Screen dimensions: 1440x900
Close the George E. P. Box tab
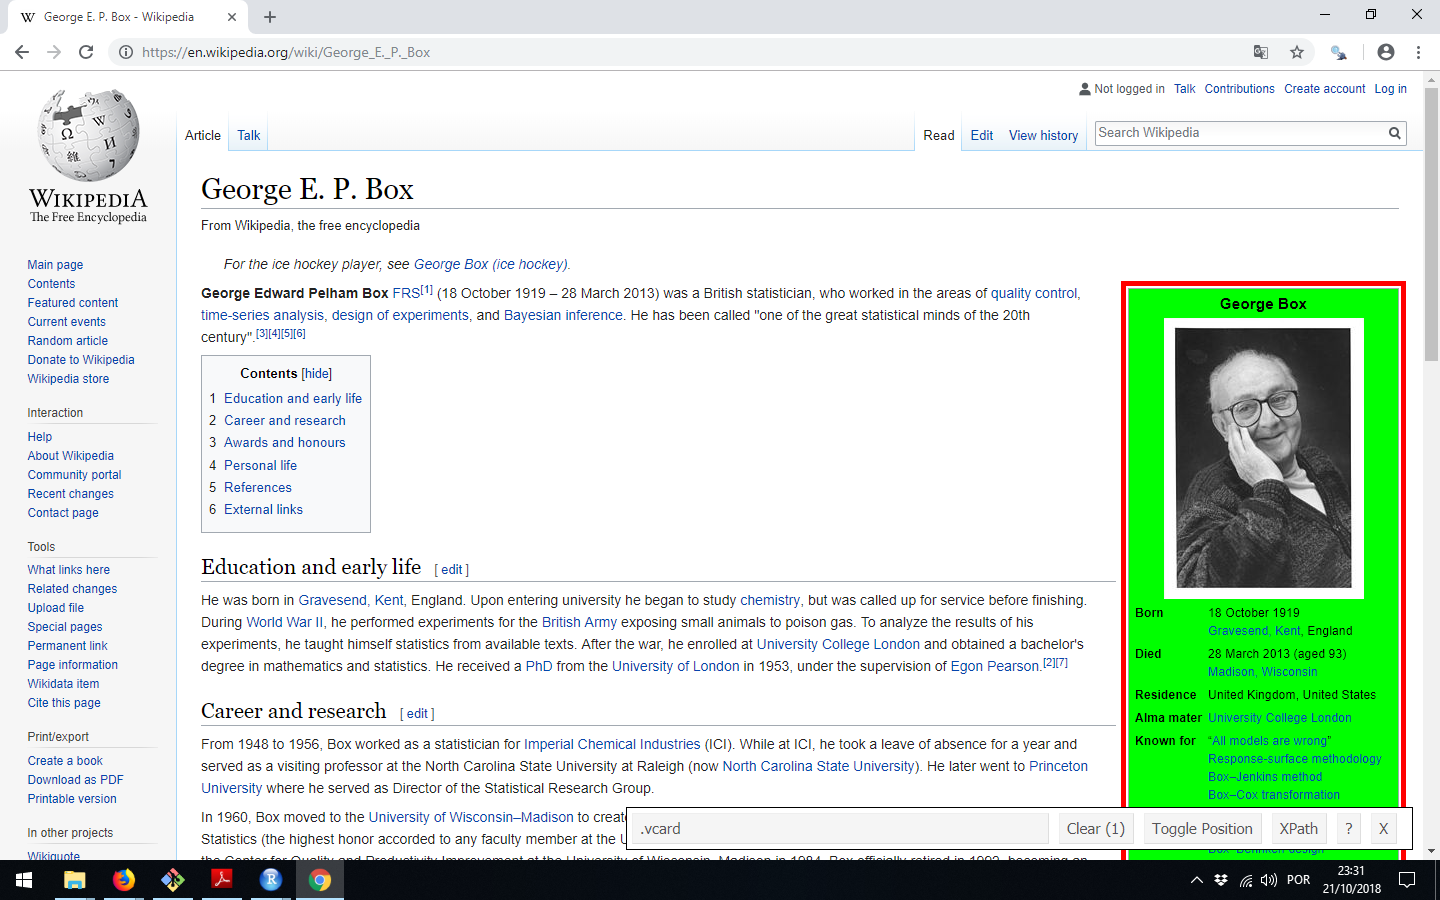coord(232,17)
